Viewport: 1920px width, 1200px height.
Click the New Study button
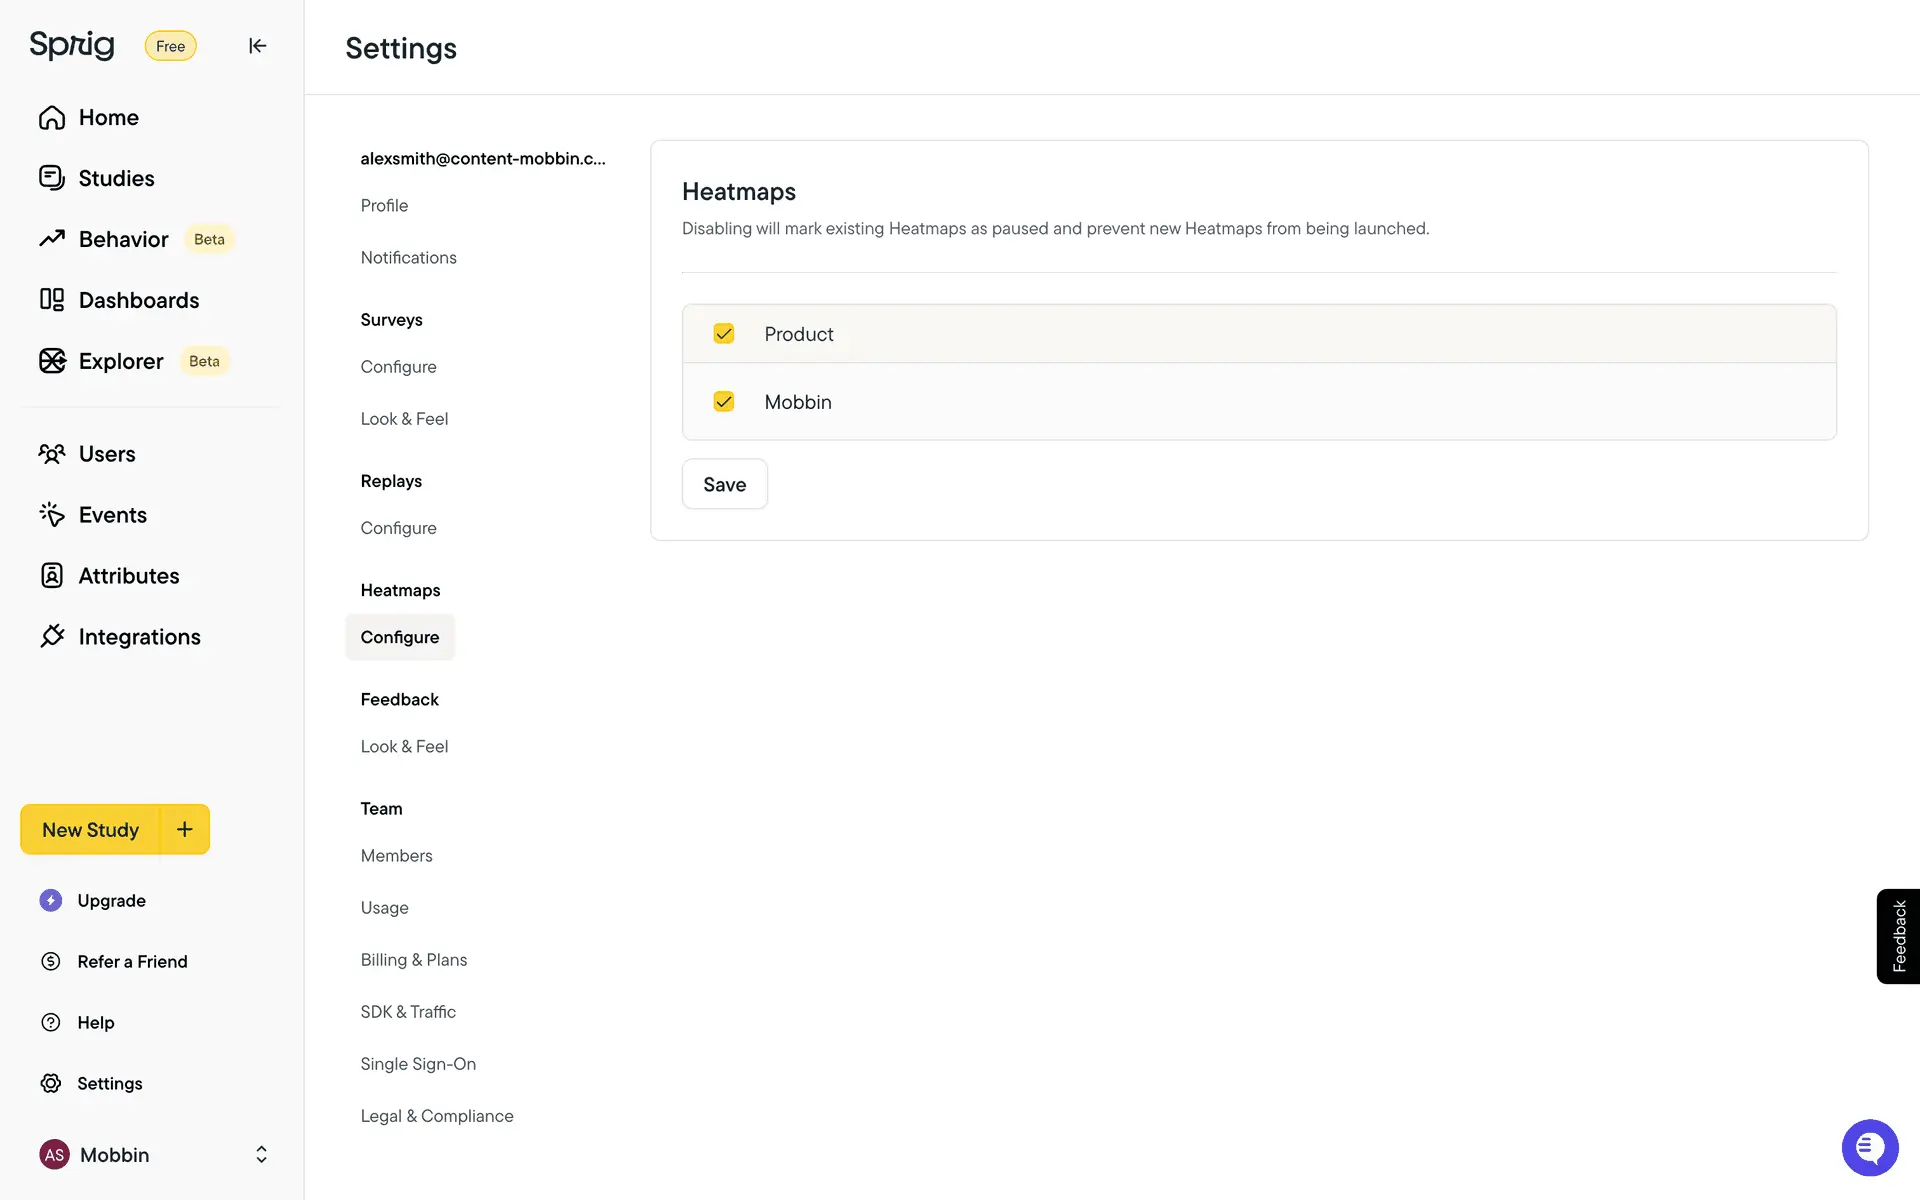pyautogui.click(x=90, y=830)
